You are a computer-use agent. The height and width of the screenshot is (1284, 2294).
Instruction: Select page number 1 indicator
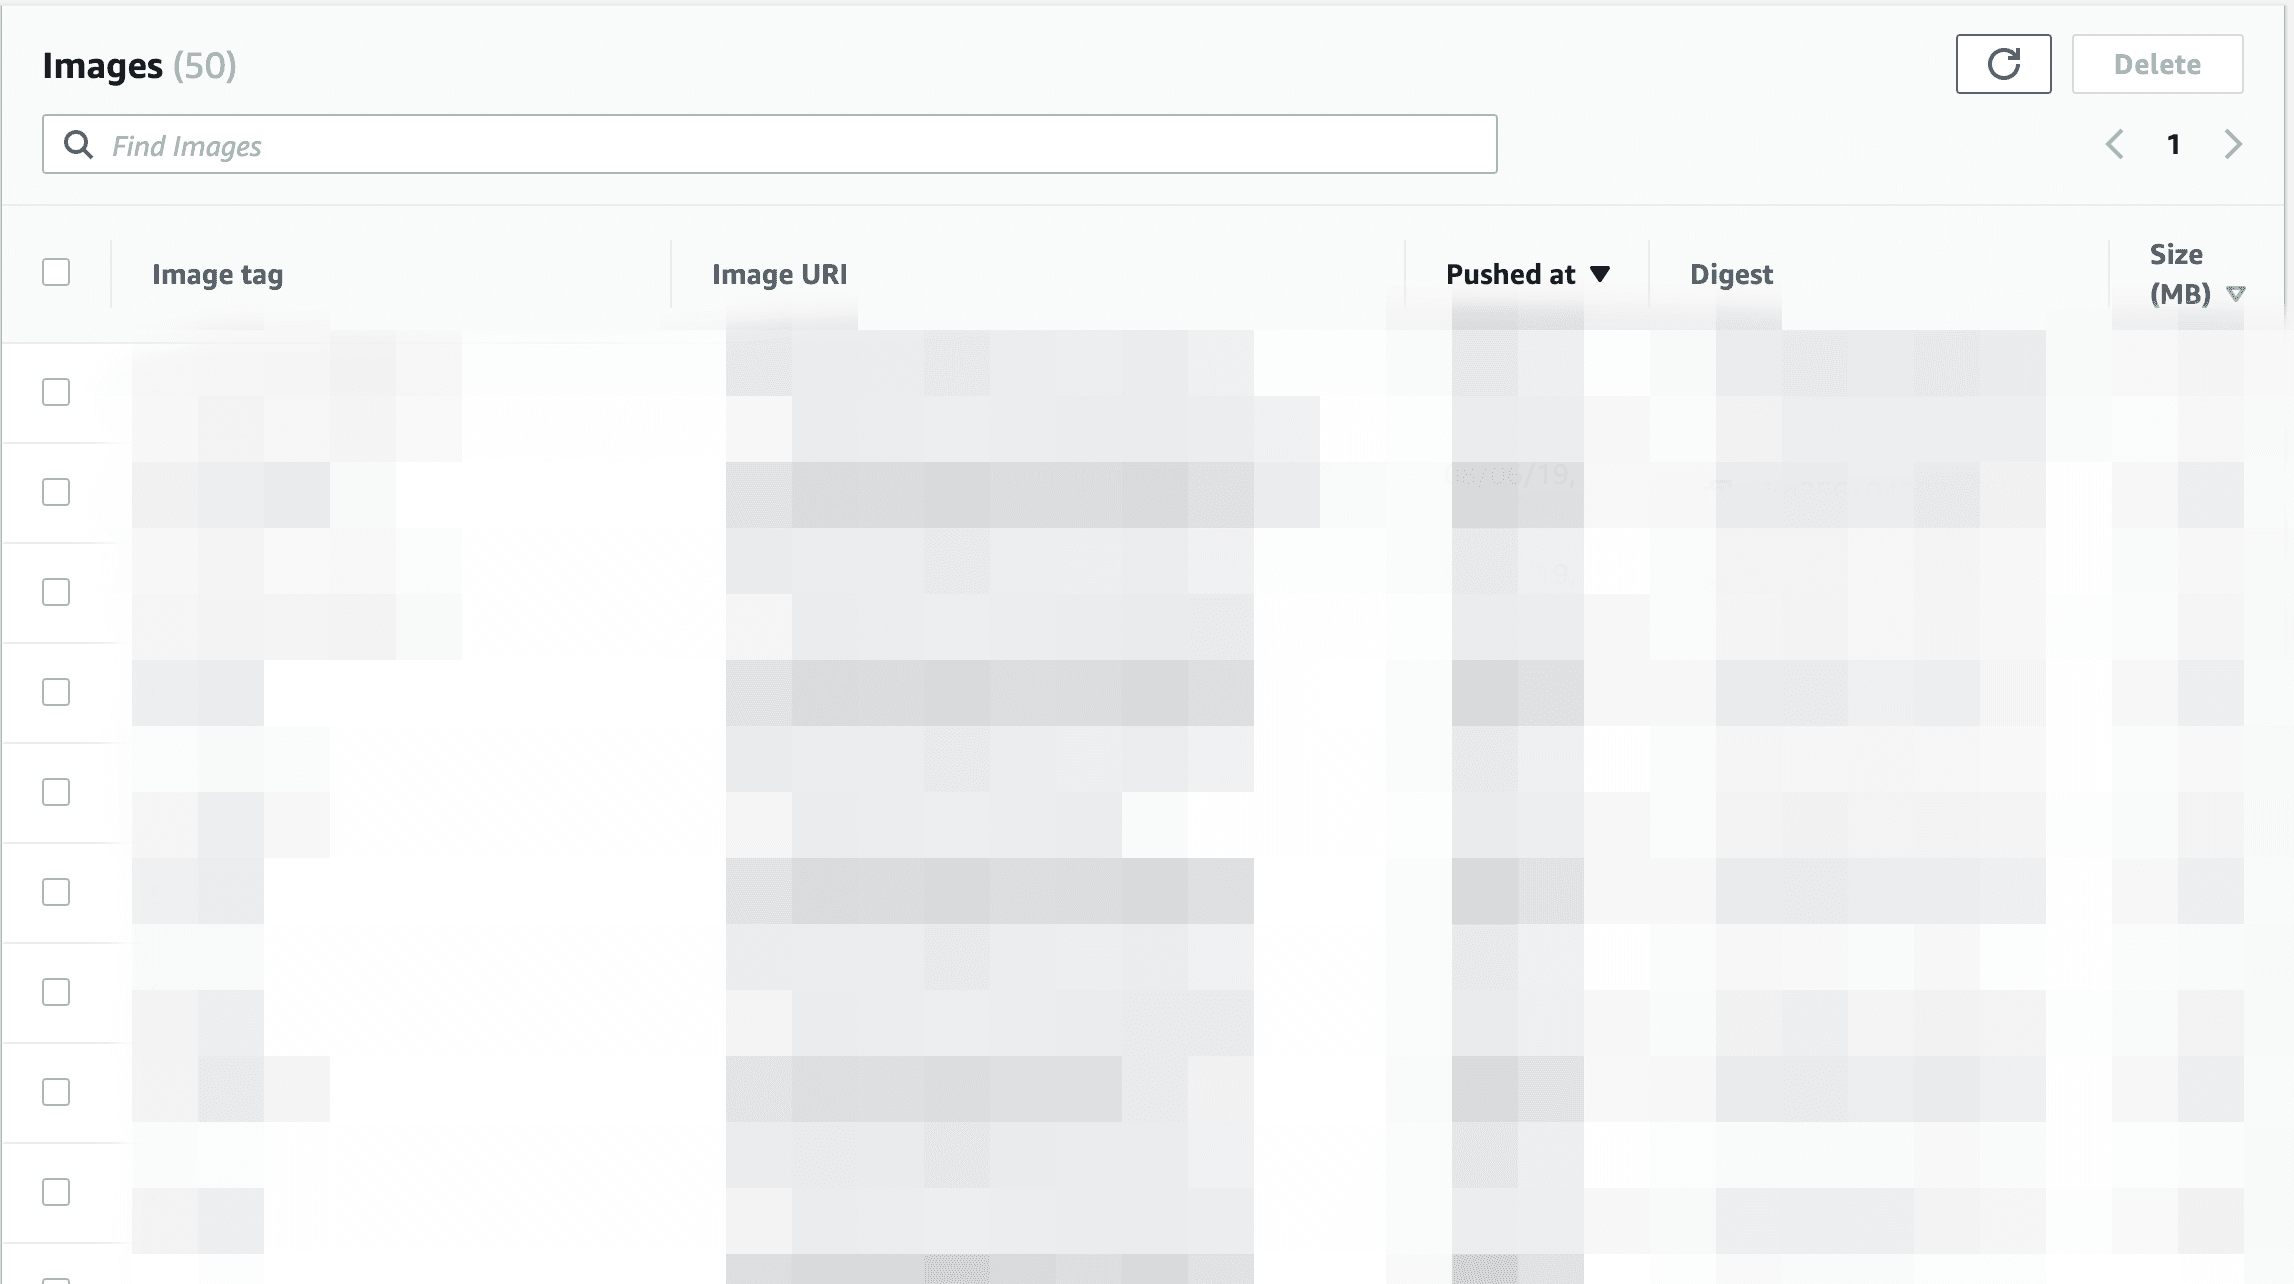point(2174,145)
